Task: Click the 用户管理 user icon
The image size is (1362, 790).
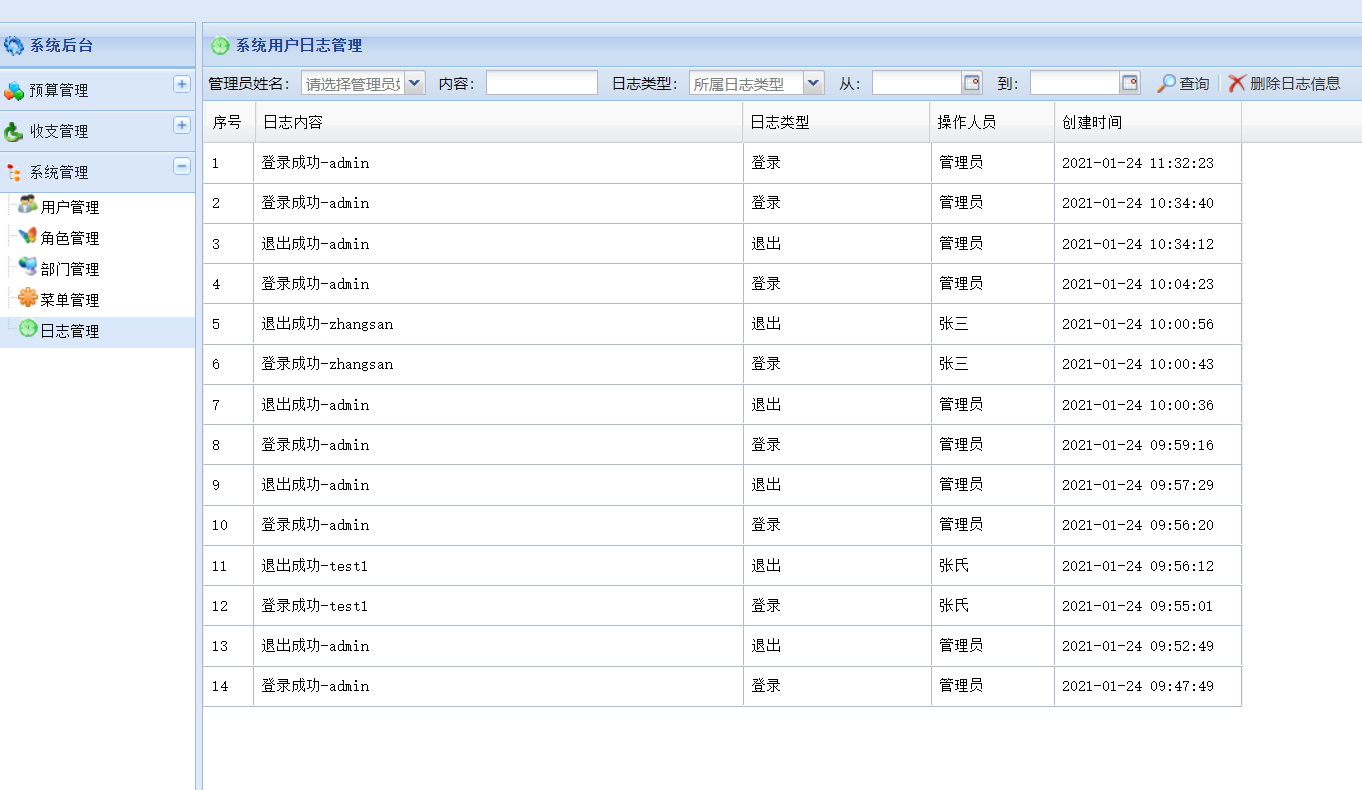Action: (28, 205)
